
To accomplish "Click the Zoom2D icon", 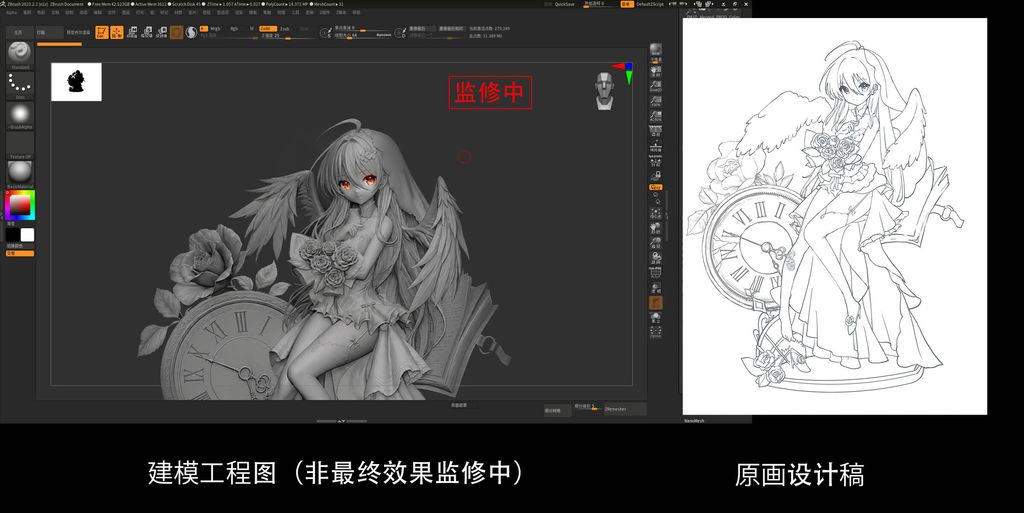I will pyautogui.click(x=655, y=86).
